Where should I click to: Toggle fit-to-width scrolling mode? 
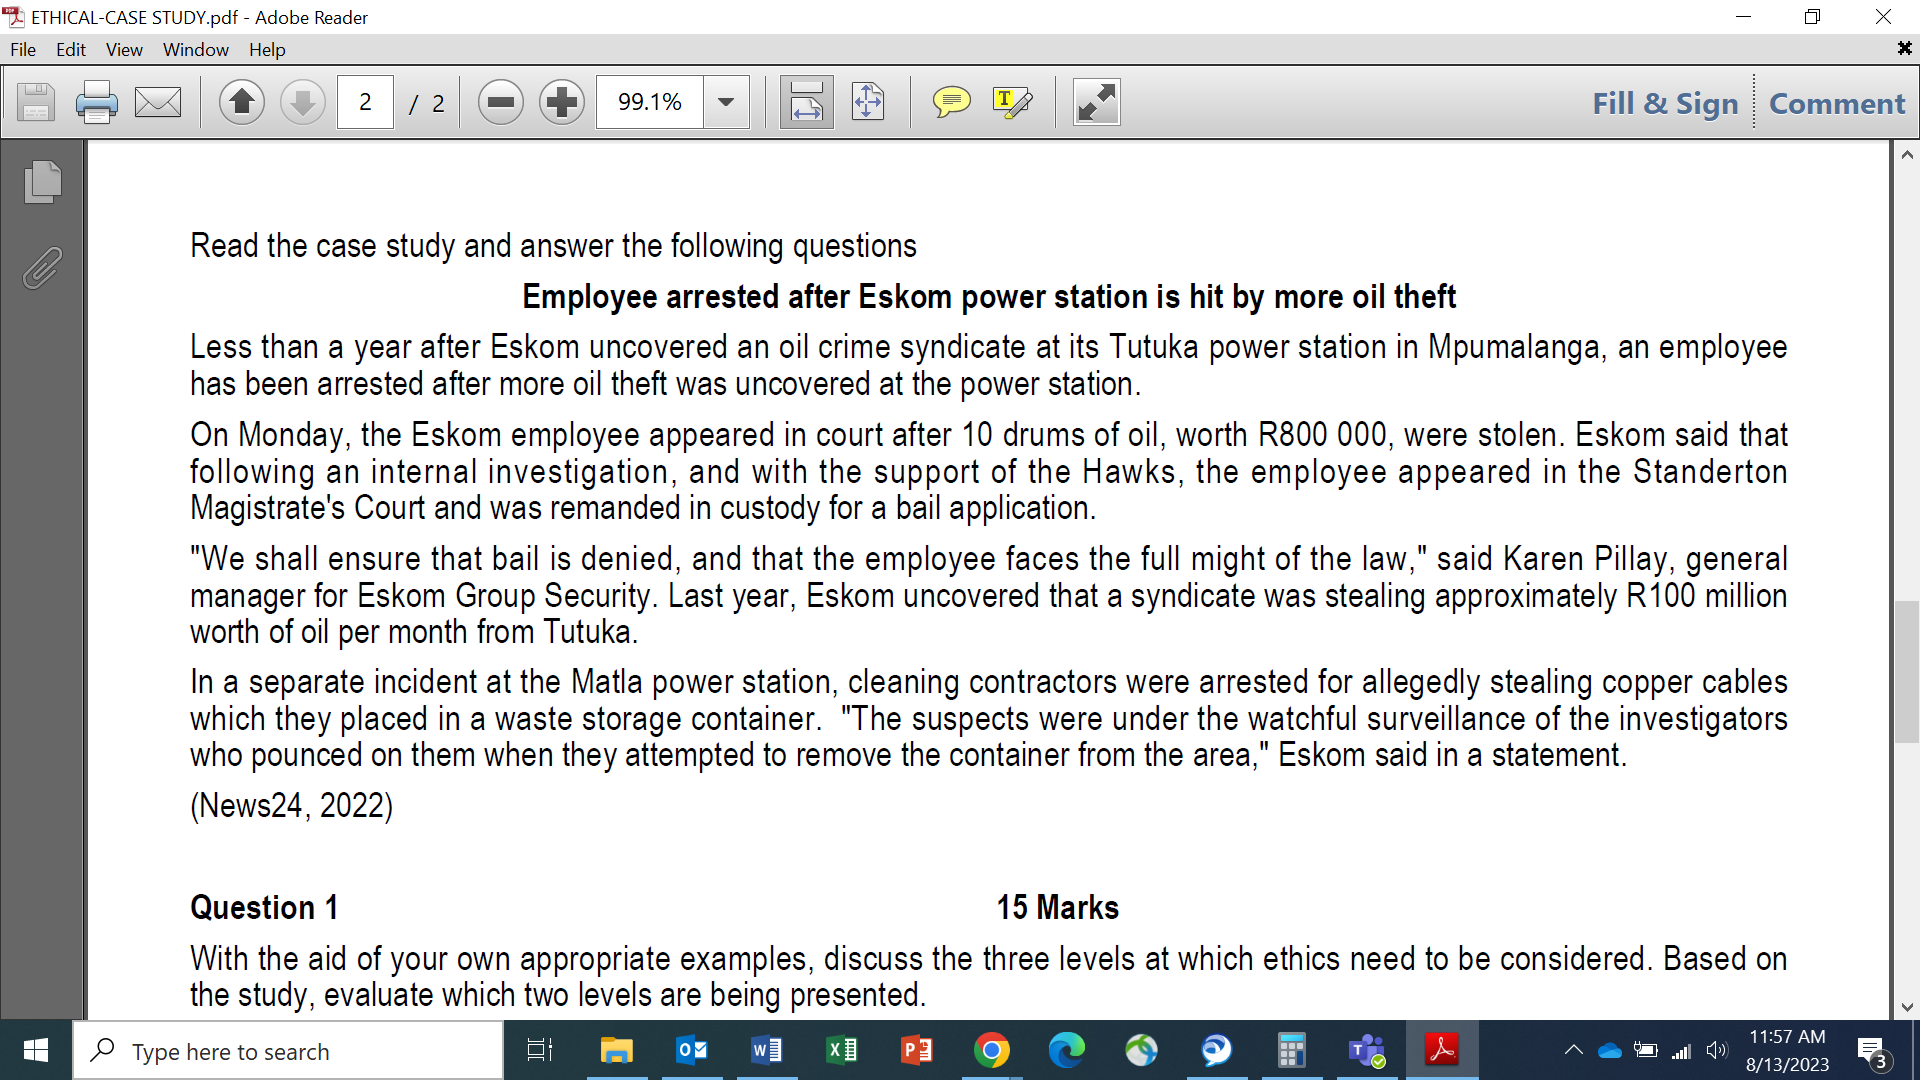coord(806,102)
